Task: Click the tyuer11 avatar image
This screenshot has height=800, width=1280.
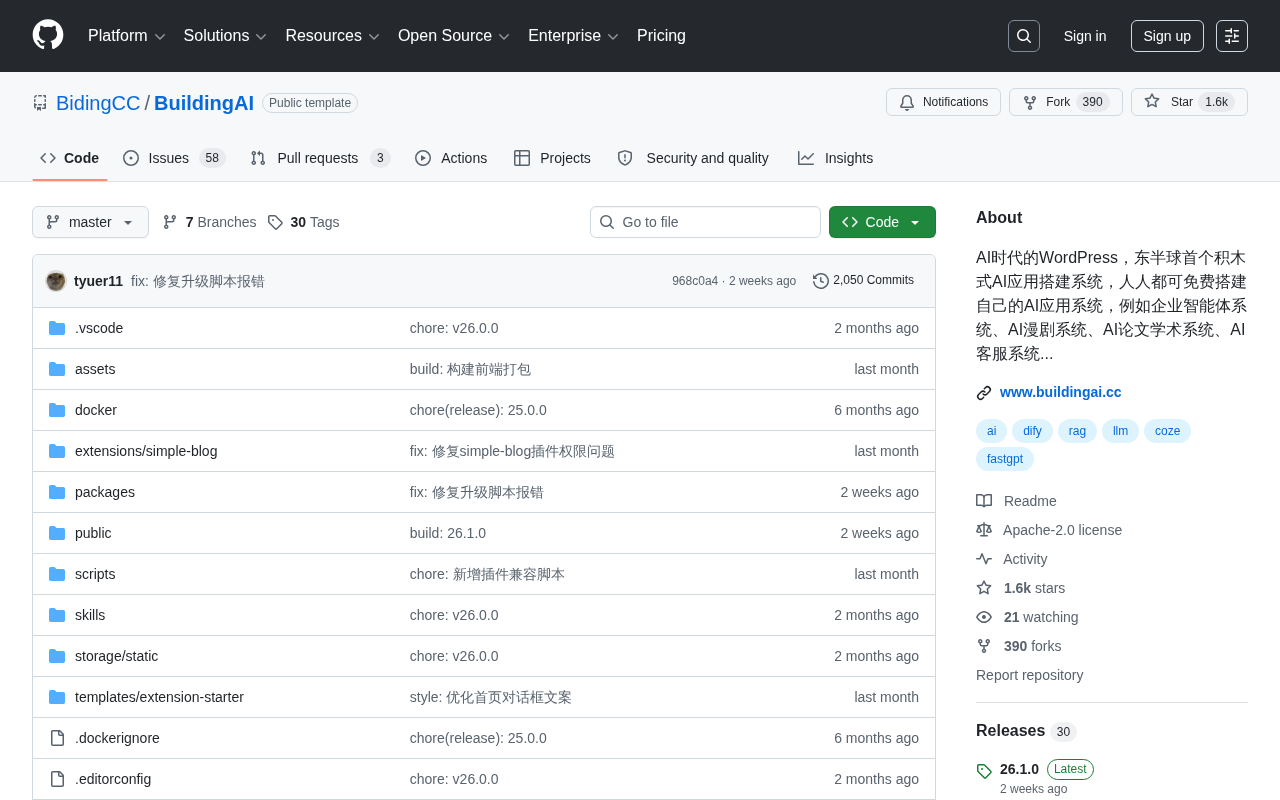Action: pyautogui.click(x=56, y=281)
